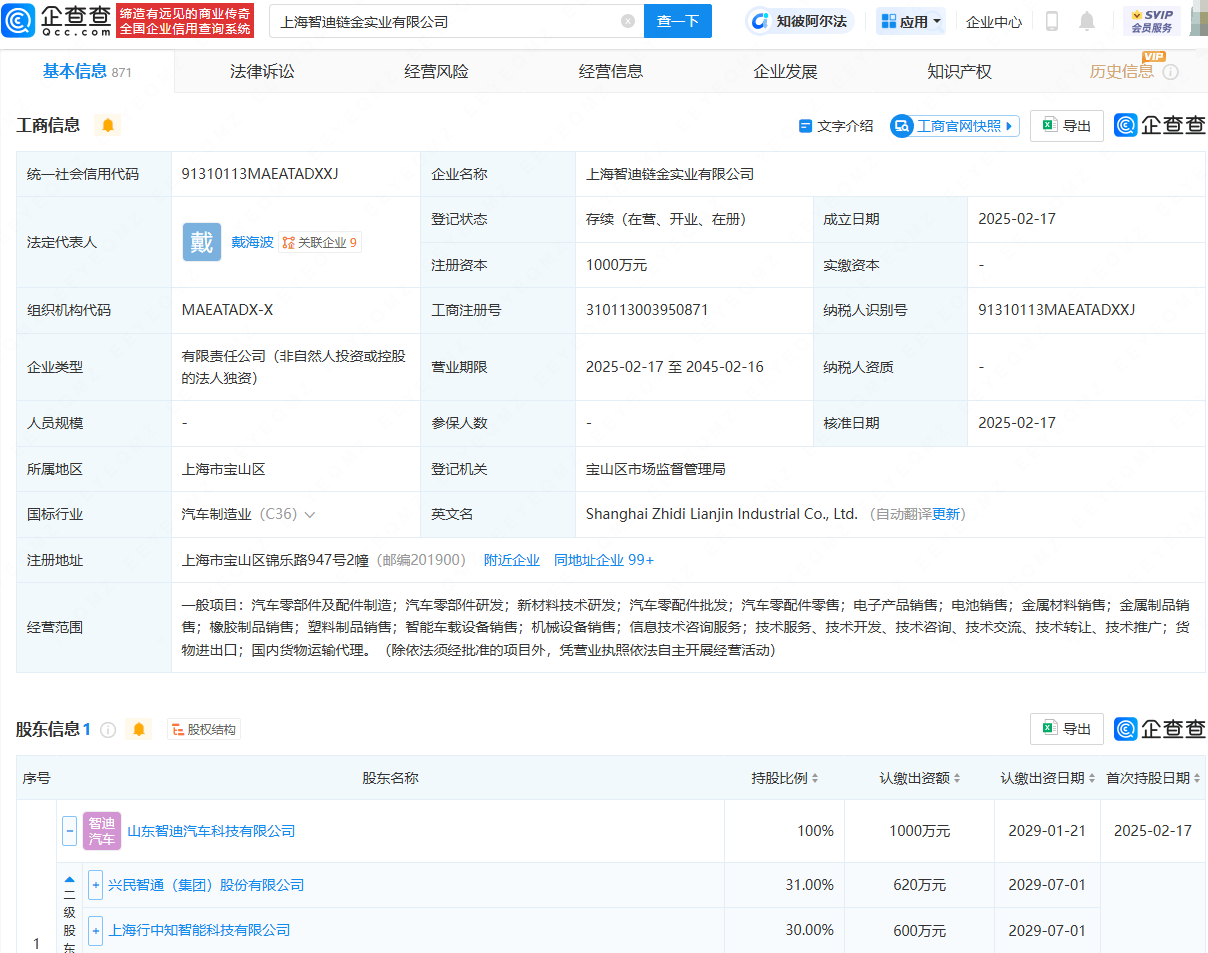1208x953 pixels.
Task: Click registration number 310113003950871
Action: pos(647,310)
